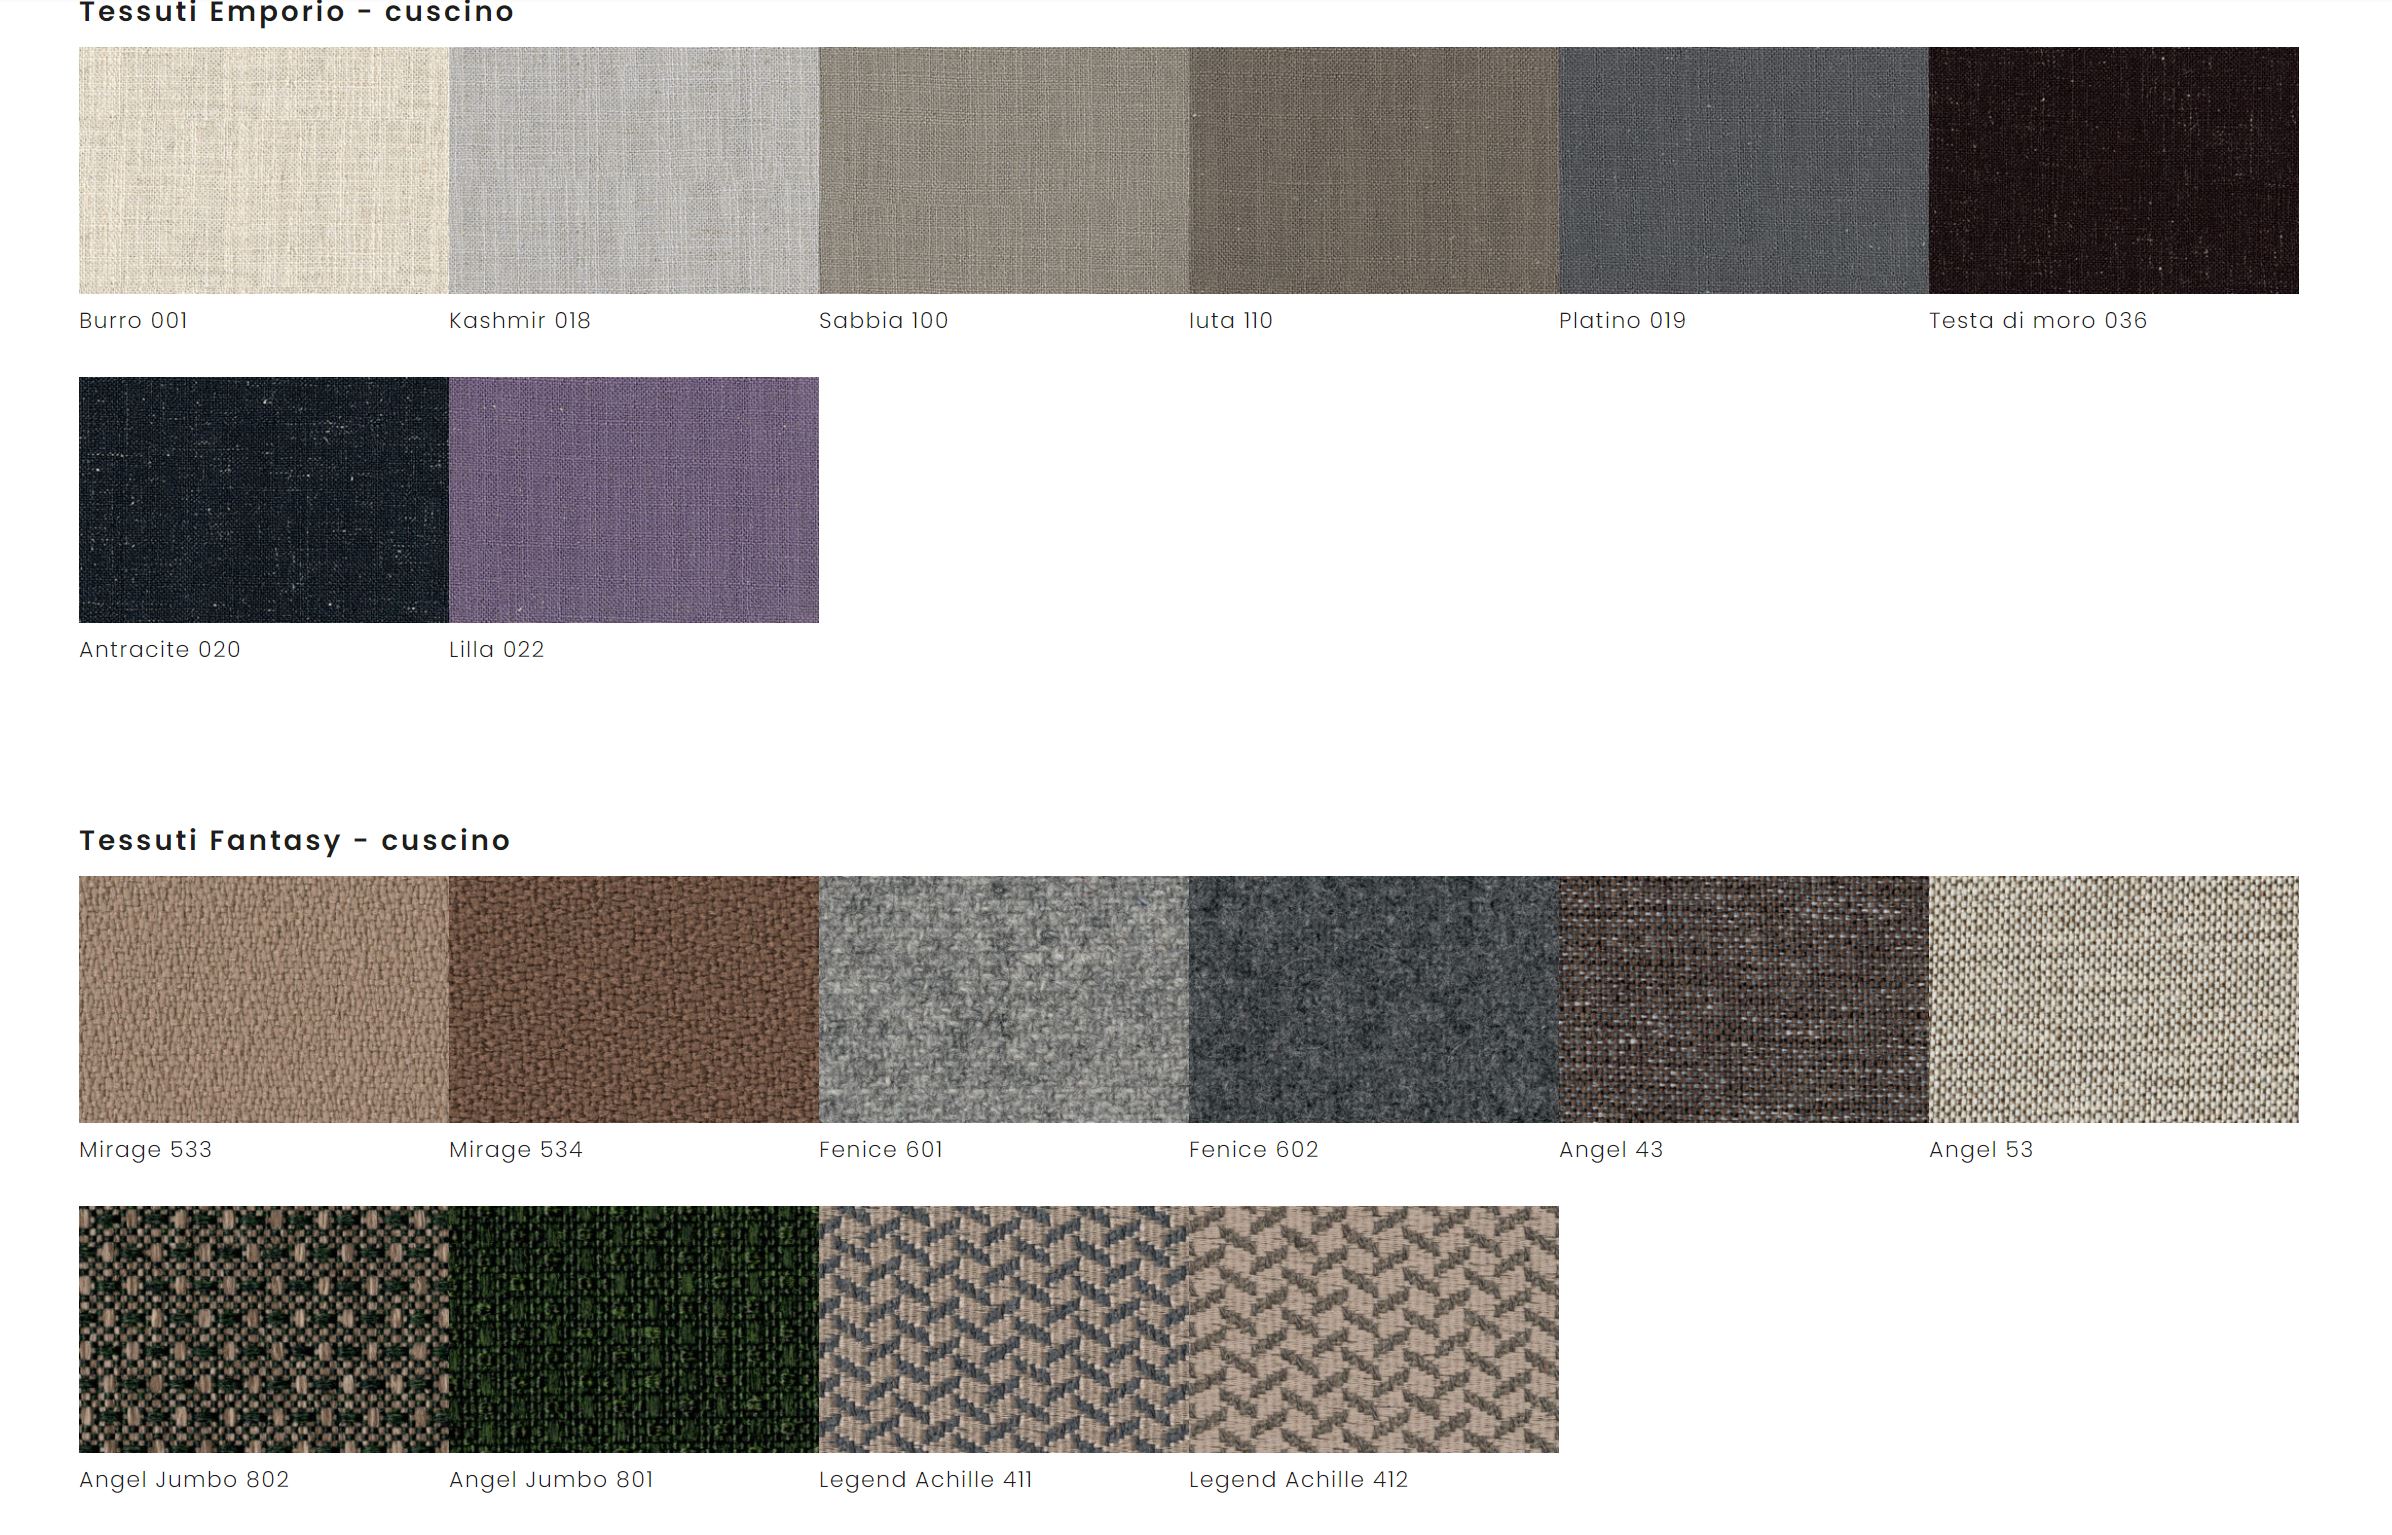The width and height of the screenshot is (2392, 1535).
Task: Pick the Testa di moro 036 swatch
Action: 2114,170
